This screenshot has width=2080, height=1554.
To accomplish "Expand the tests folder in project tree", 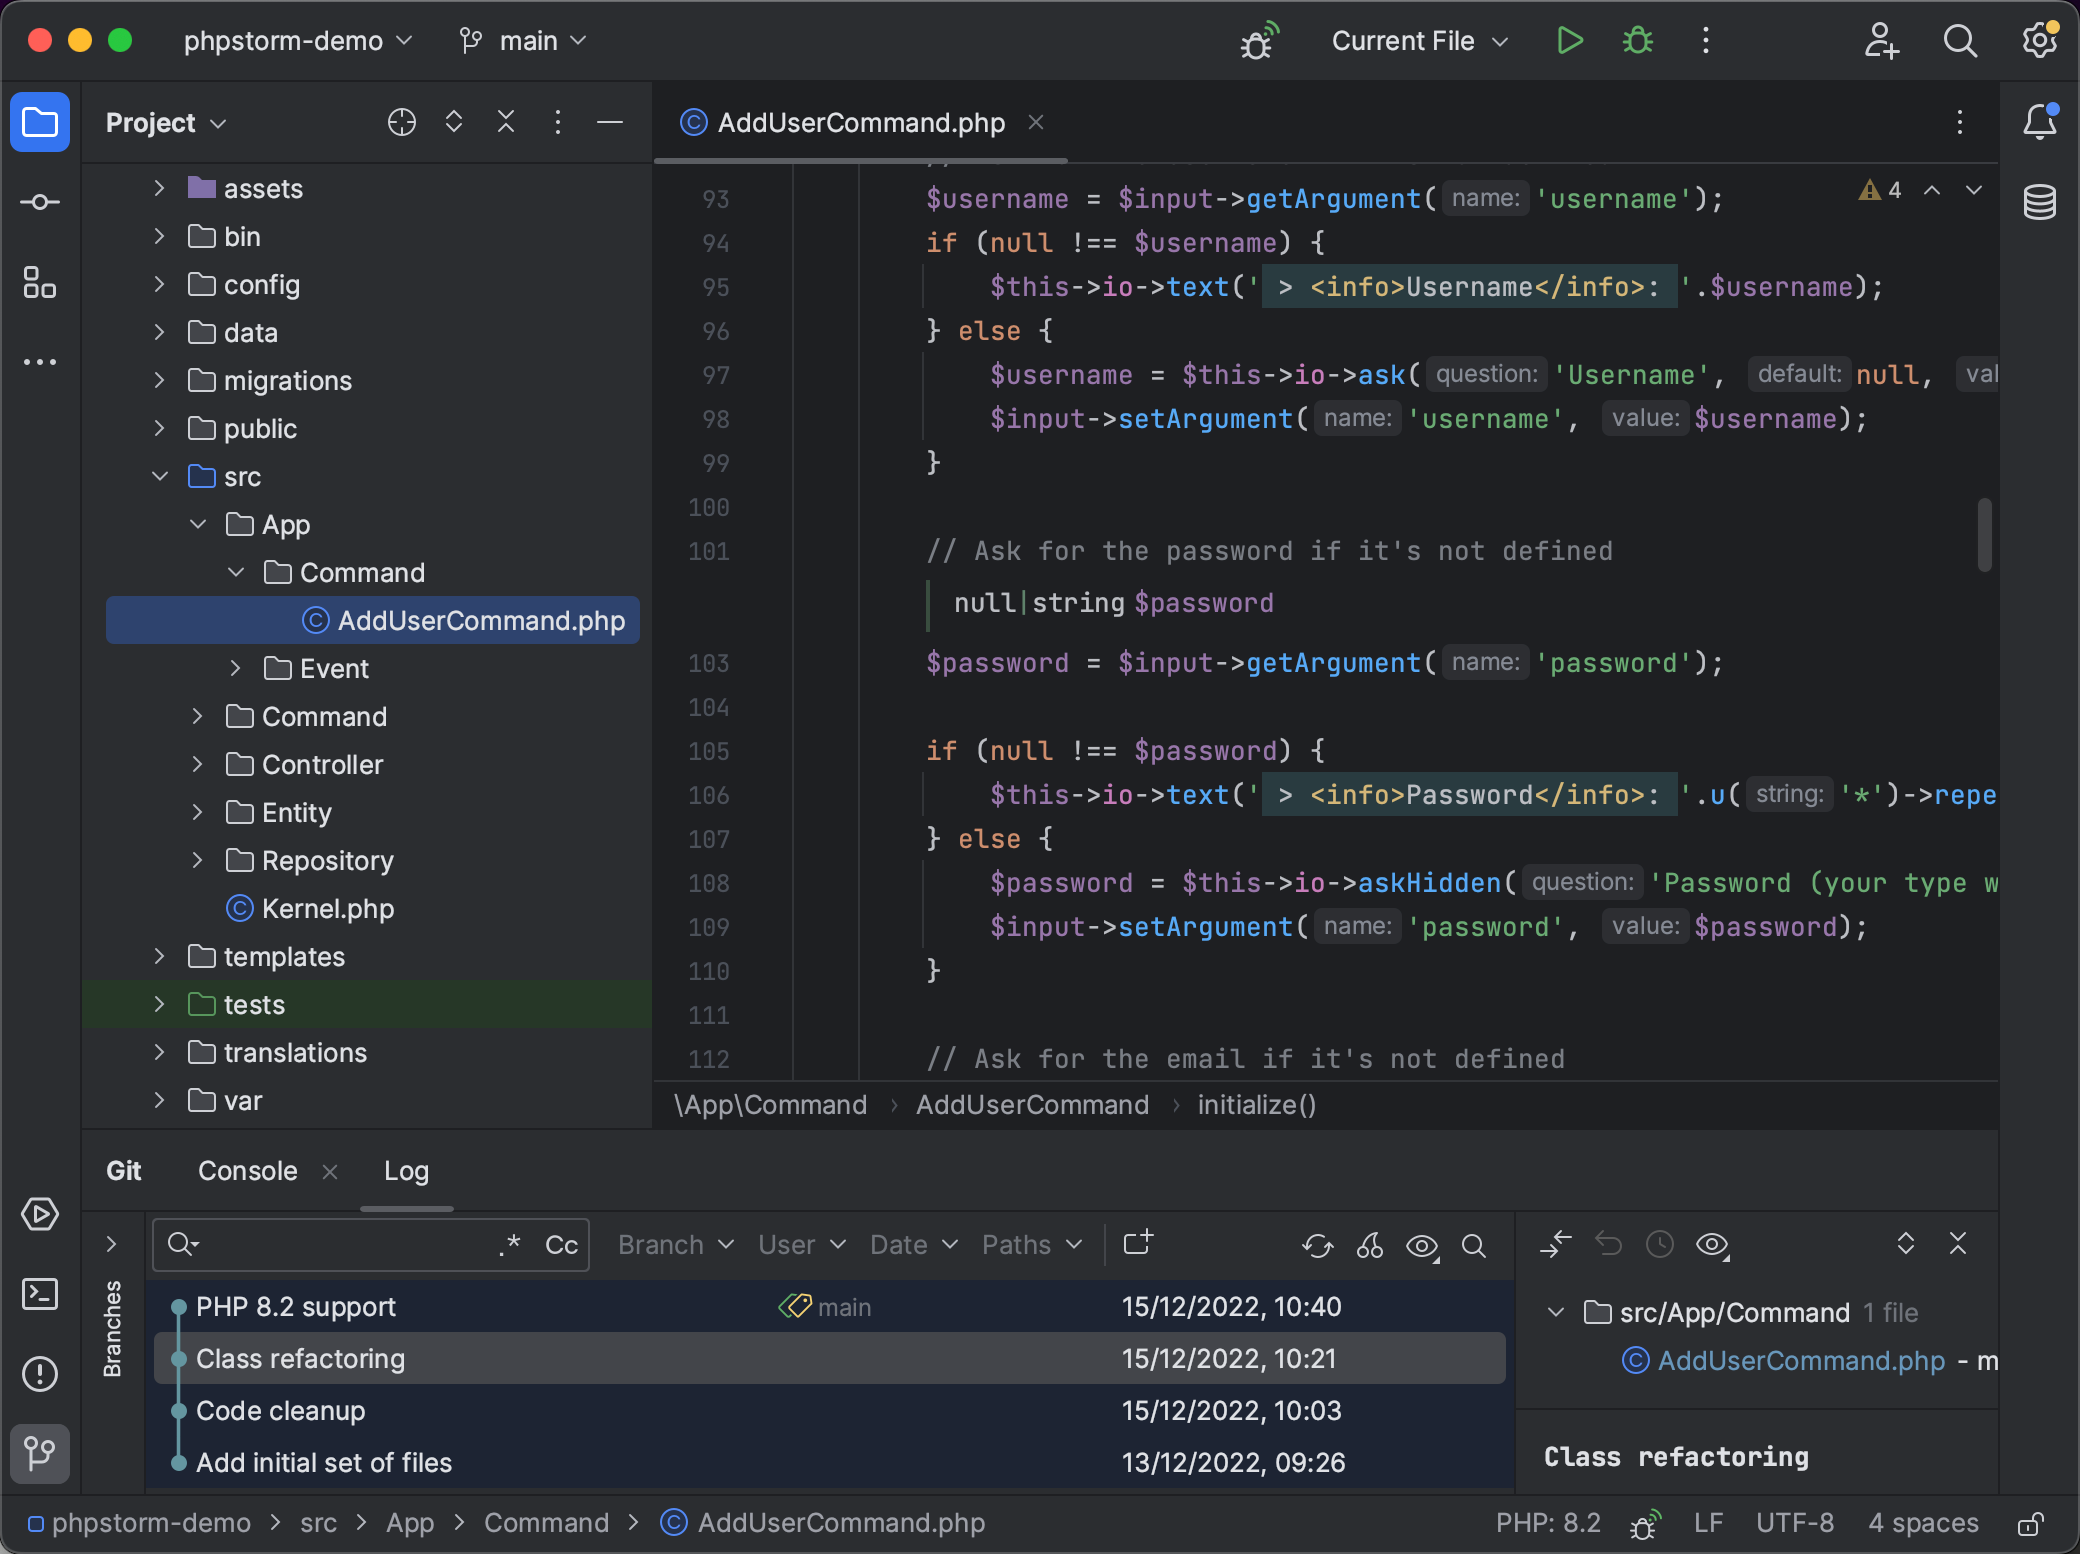I will pyautogui.click(x=158, y=1002).
